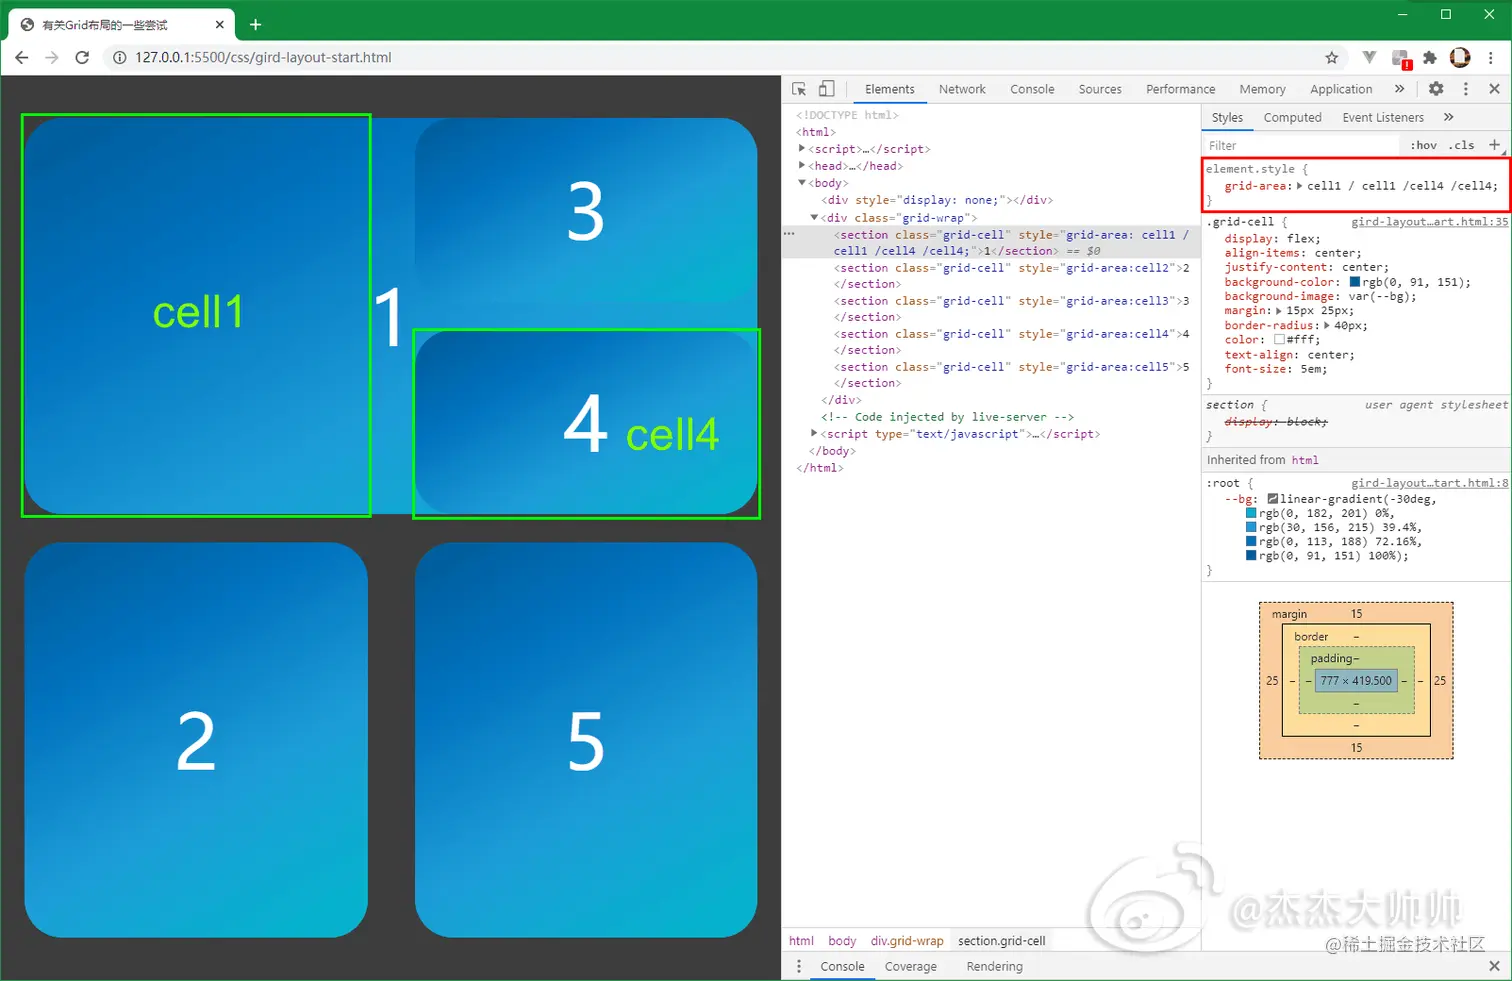Viewport: 1512px width, 981px height.
Task: Go back to the previous page
Action: (22, 58)
